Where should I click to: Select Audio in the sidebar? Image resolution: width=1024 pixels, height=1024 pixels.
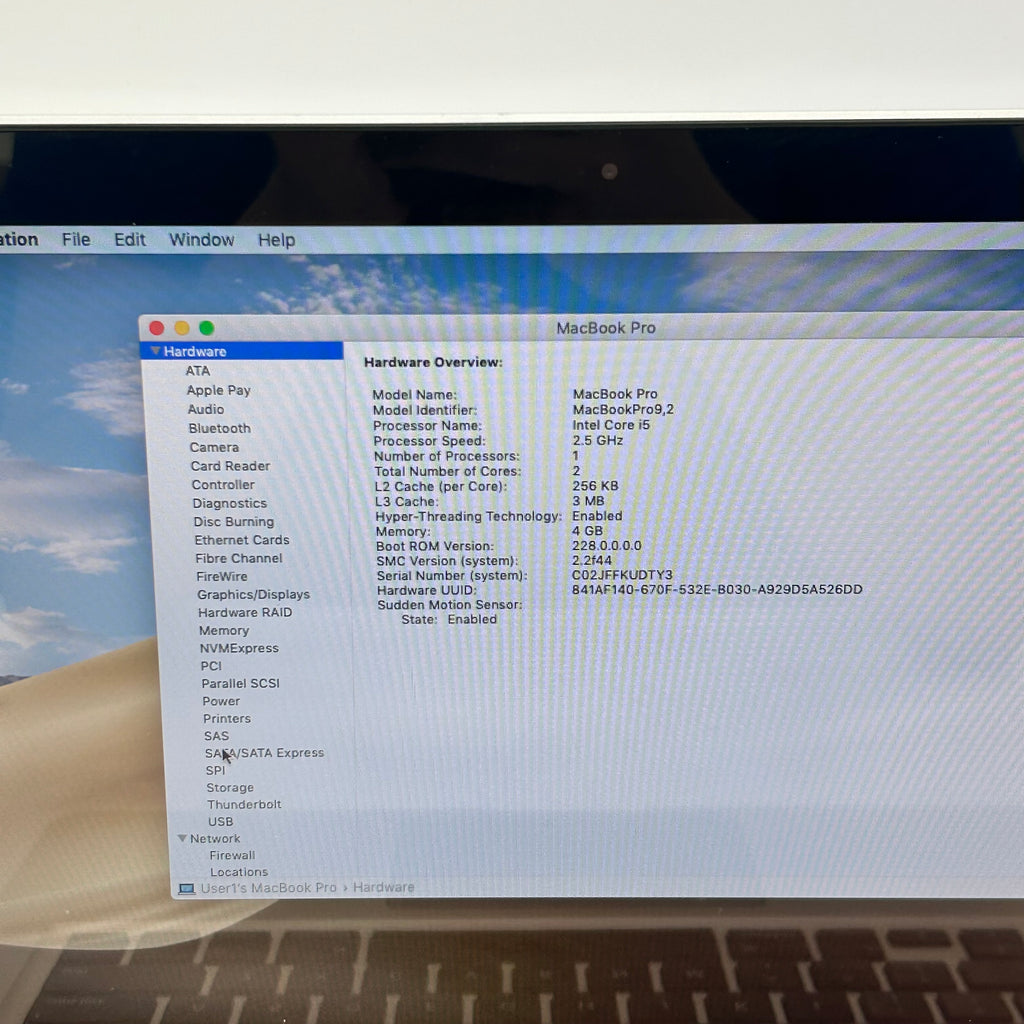[206, 409]
